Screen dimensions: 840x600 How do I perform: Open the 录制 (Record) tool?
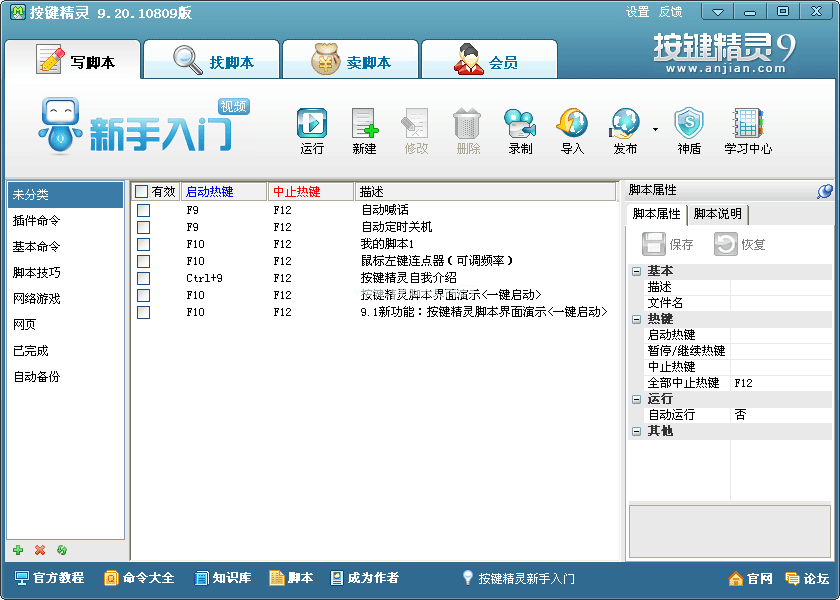pyautogui.click(x=520, y=125)
